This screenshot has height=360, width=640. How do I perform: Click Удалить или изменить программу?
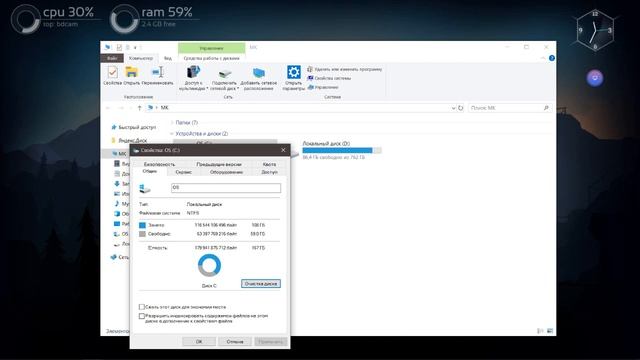coord(345,69)
